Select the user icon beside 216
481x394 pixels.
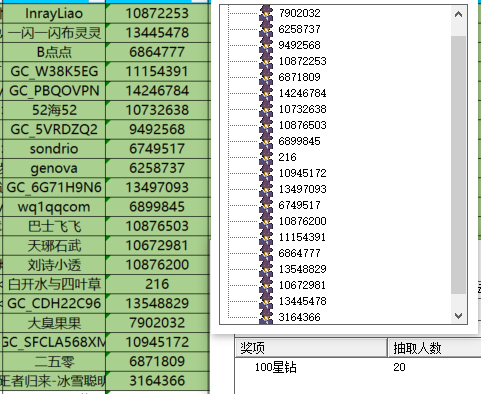pyautogui.click(x=266, y=157)
